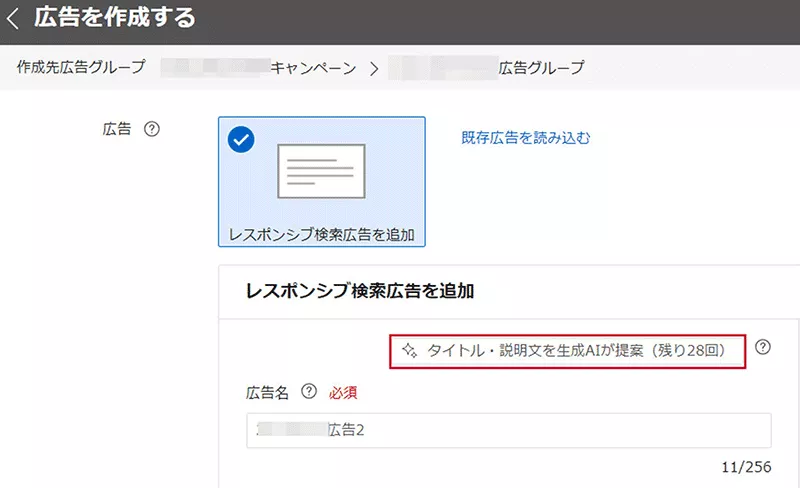Click the 広告名 field label

[x=267, y=392]
